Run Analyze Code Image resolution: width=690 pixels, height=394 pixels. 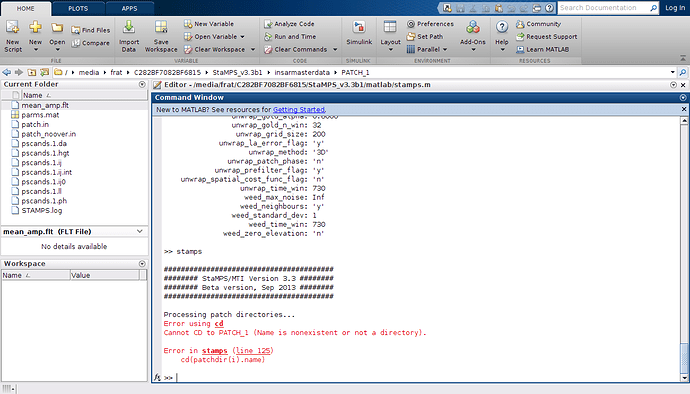click(289, 24)
